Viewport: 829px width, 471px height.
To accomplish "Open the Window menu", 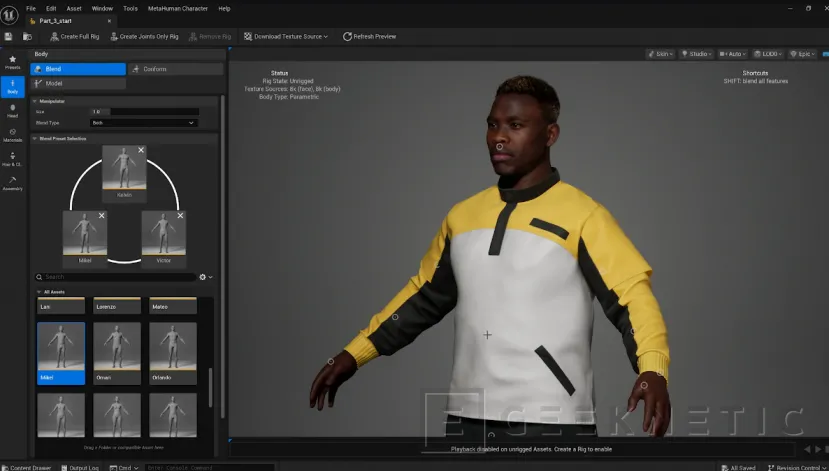I will 102,8.
